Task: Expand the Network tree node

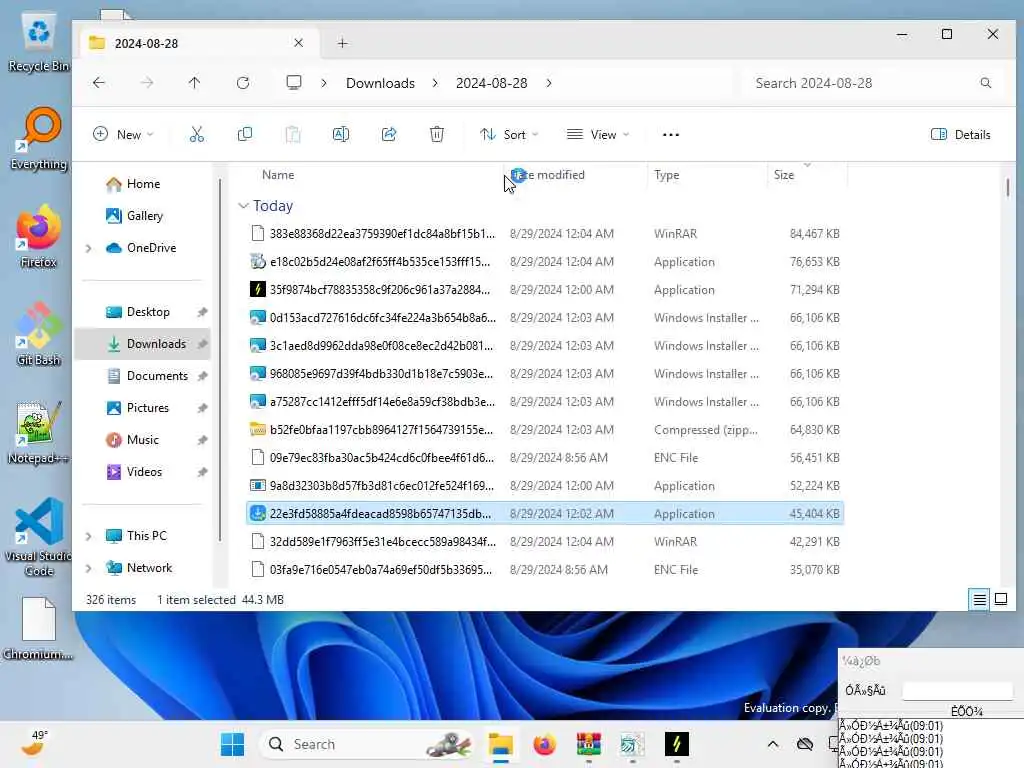Action: coord(89,568)
